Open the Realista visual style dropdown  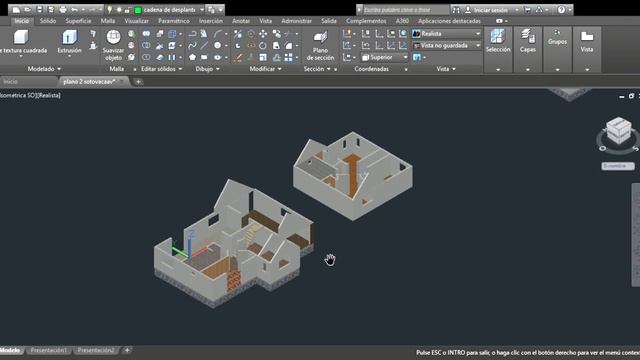[x=478, y=33]
